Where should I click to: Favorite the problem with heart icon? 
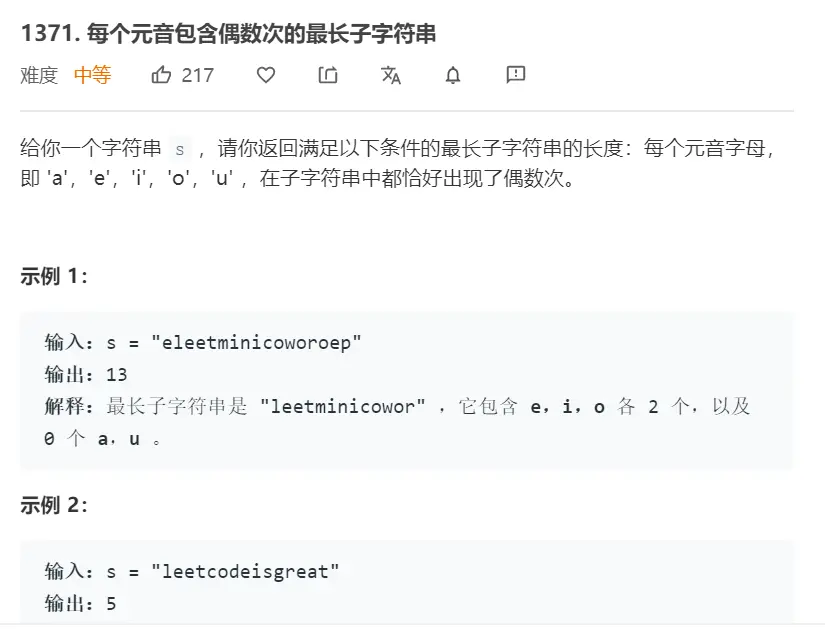coord(266,75)
